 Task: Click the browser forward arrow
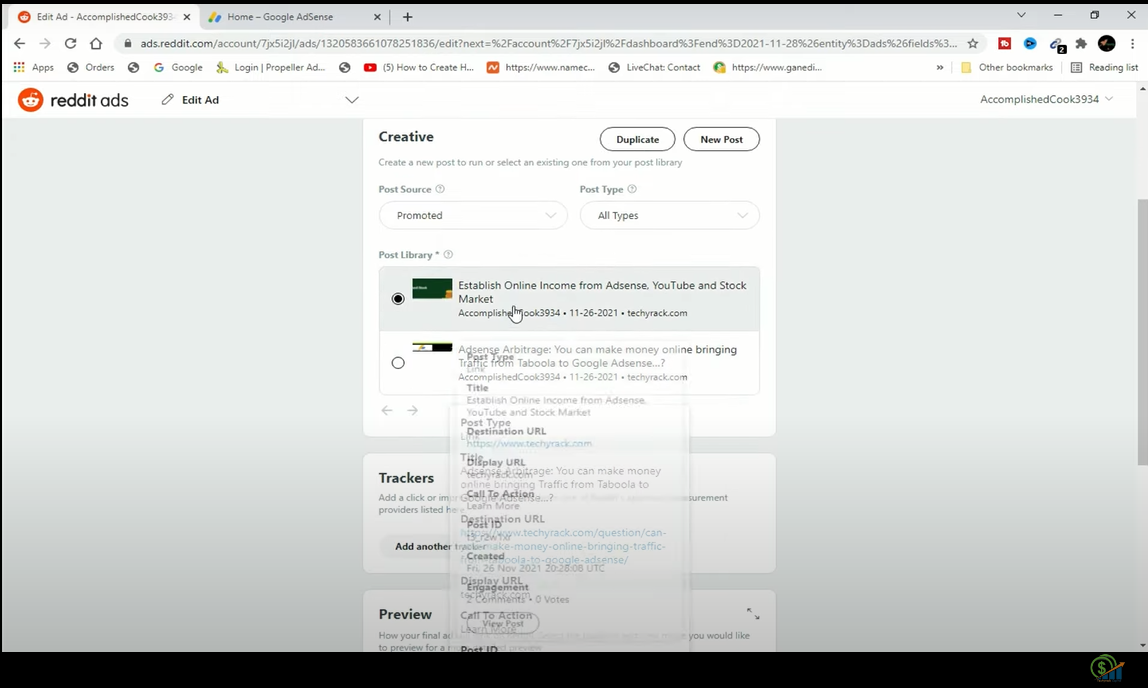[x=45, y=43]
